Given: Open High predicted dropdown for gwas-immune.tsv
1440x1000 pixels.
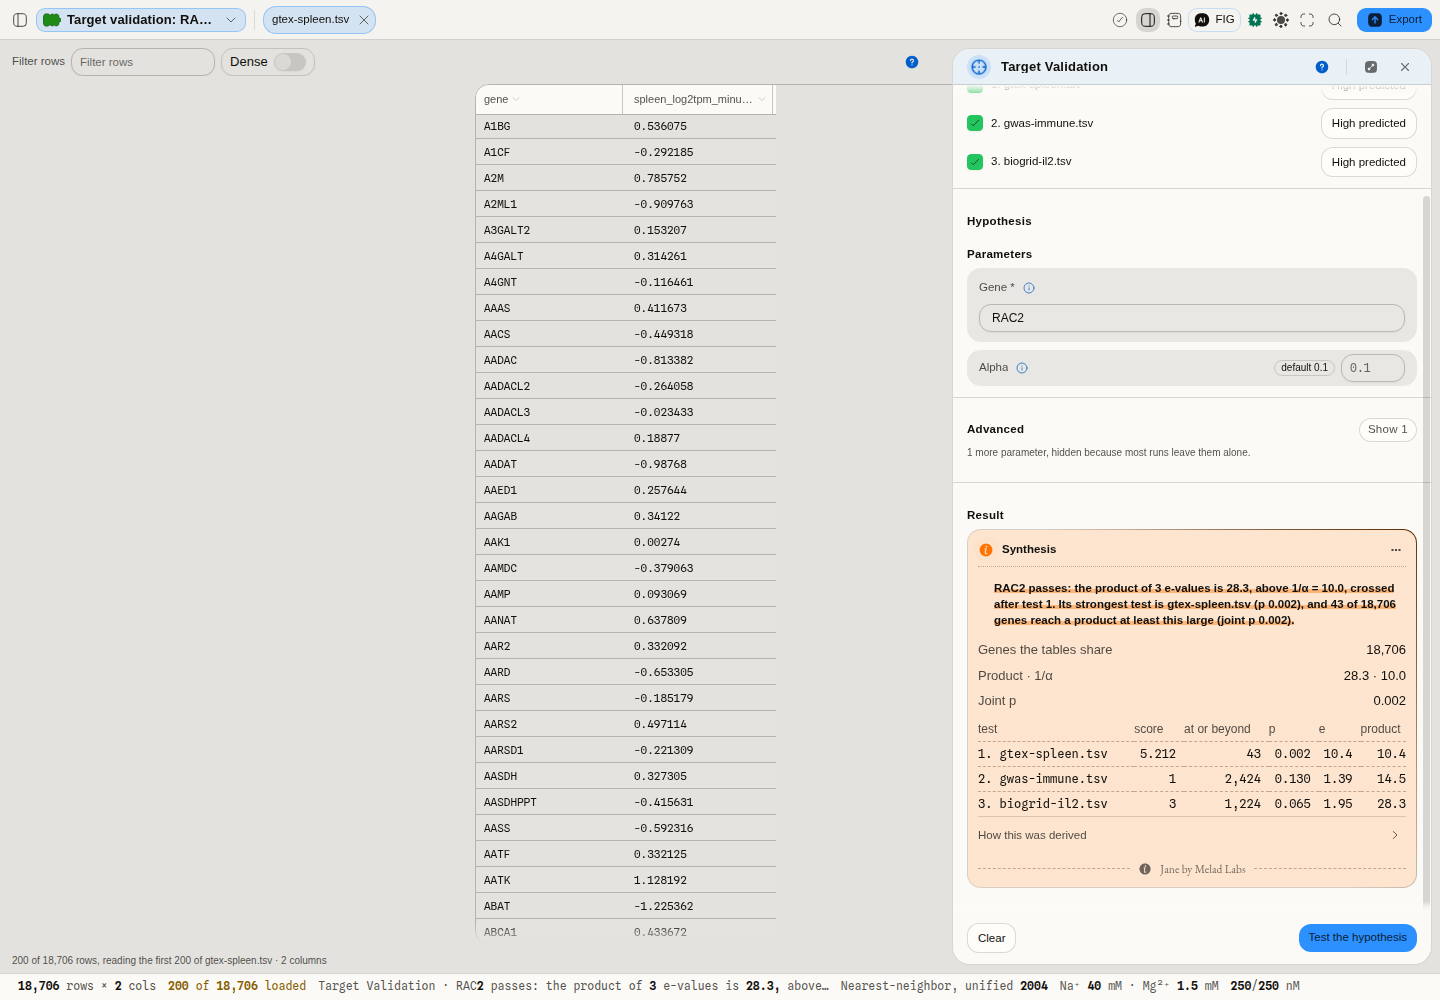Looking at the screenshot, I should pos(1369,123).
